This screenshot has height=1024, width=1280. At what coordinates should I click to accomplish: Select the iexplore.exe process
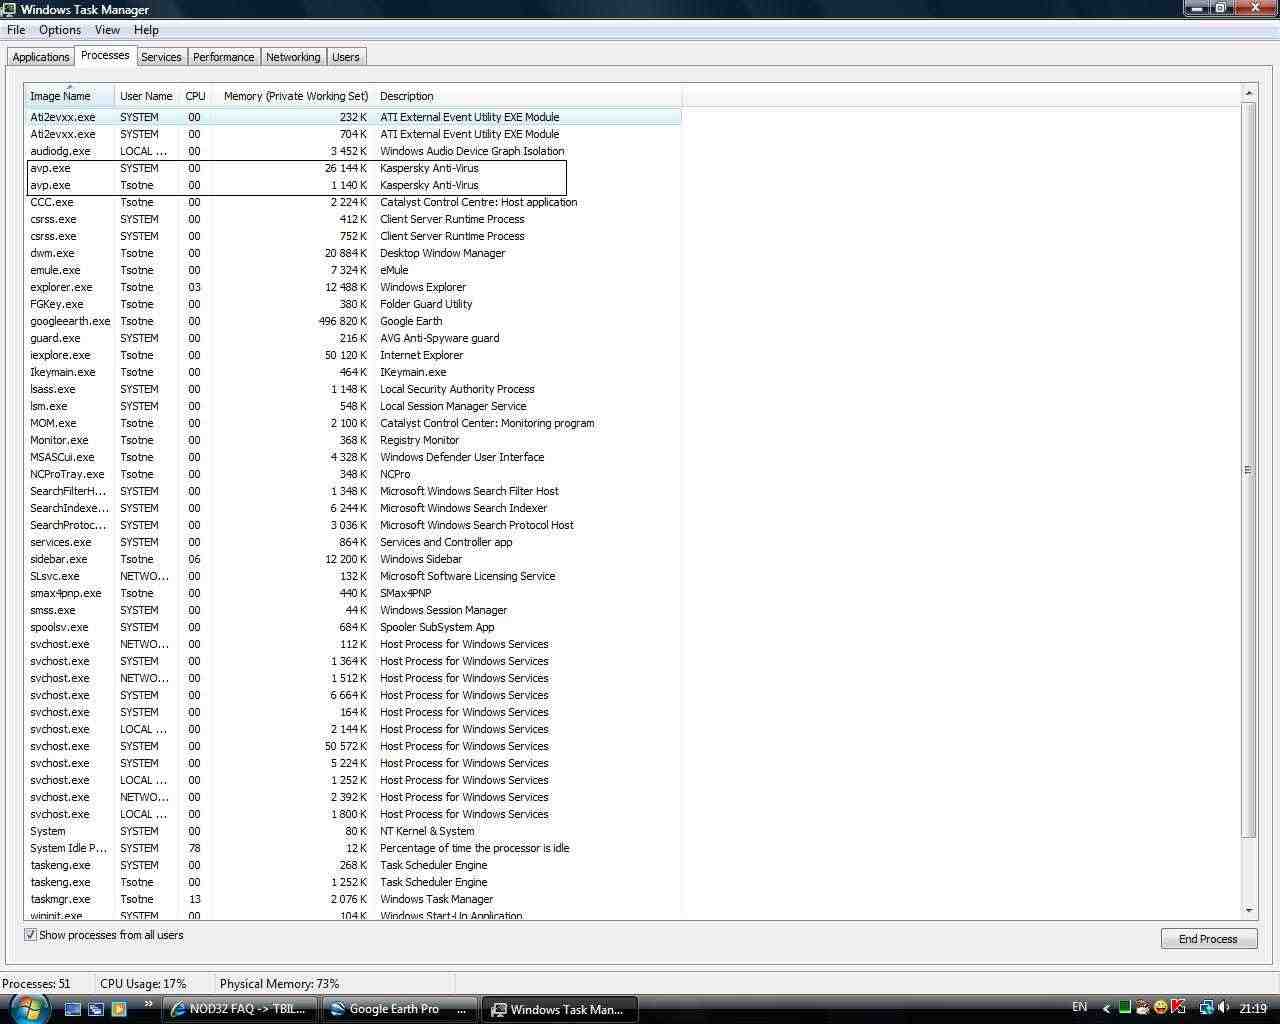[353, 355]
